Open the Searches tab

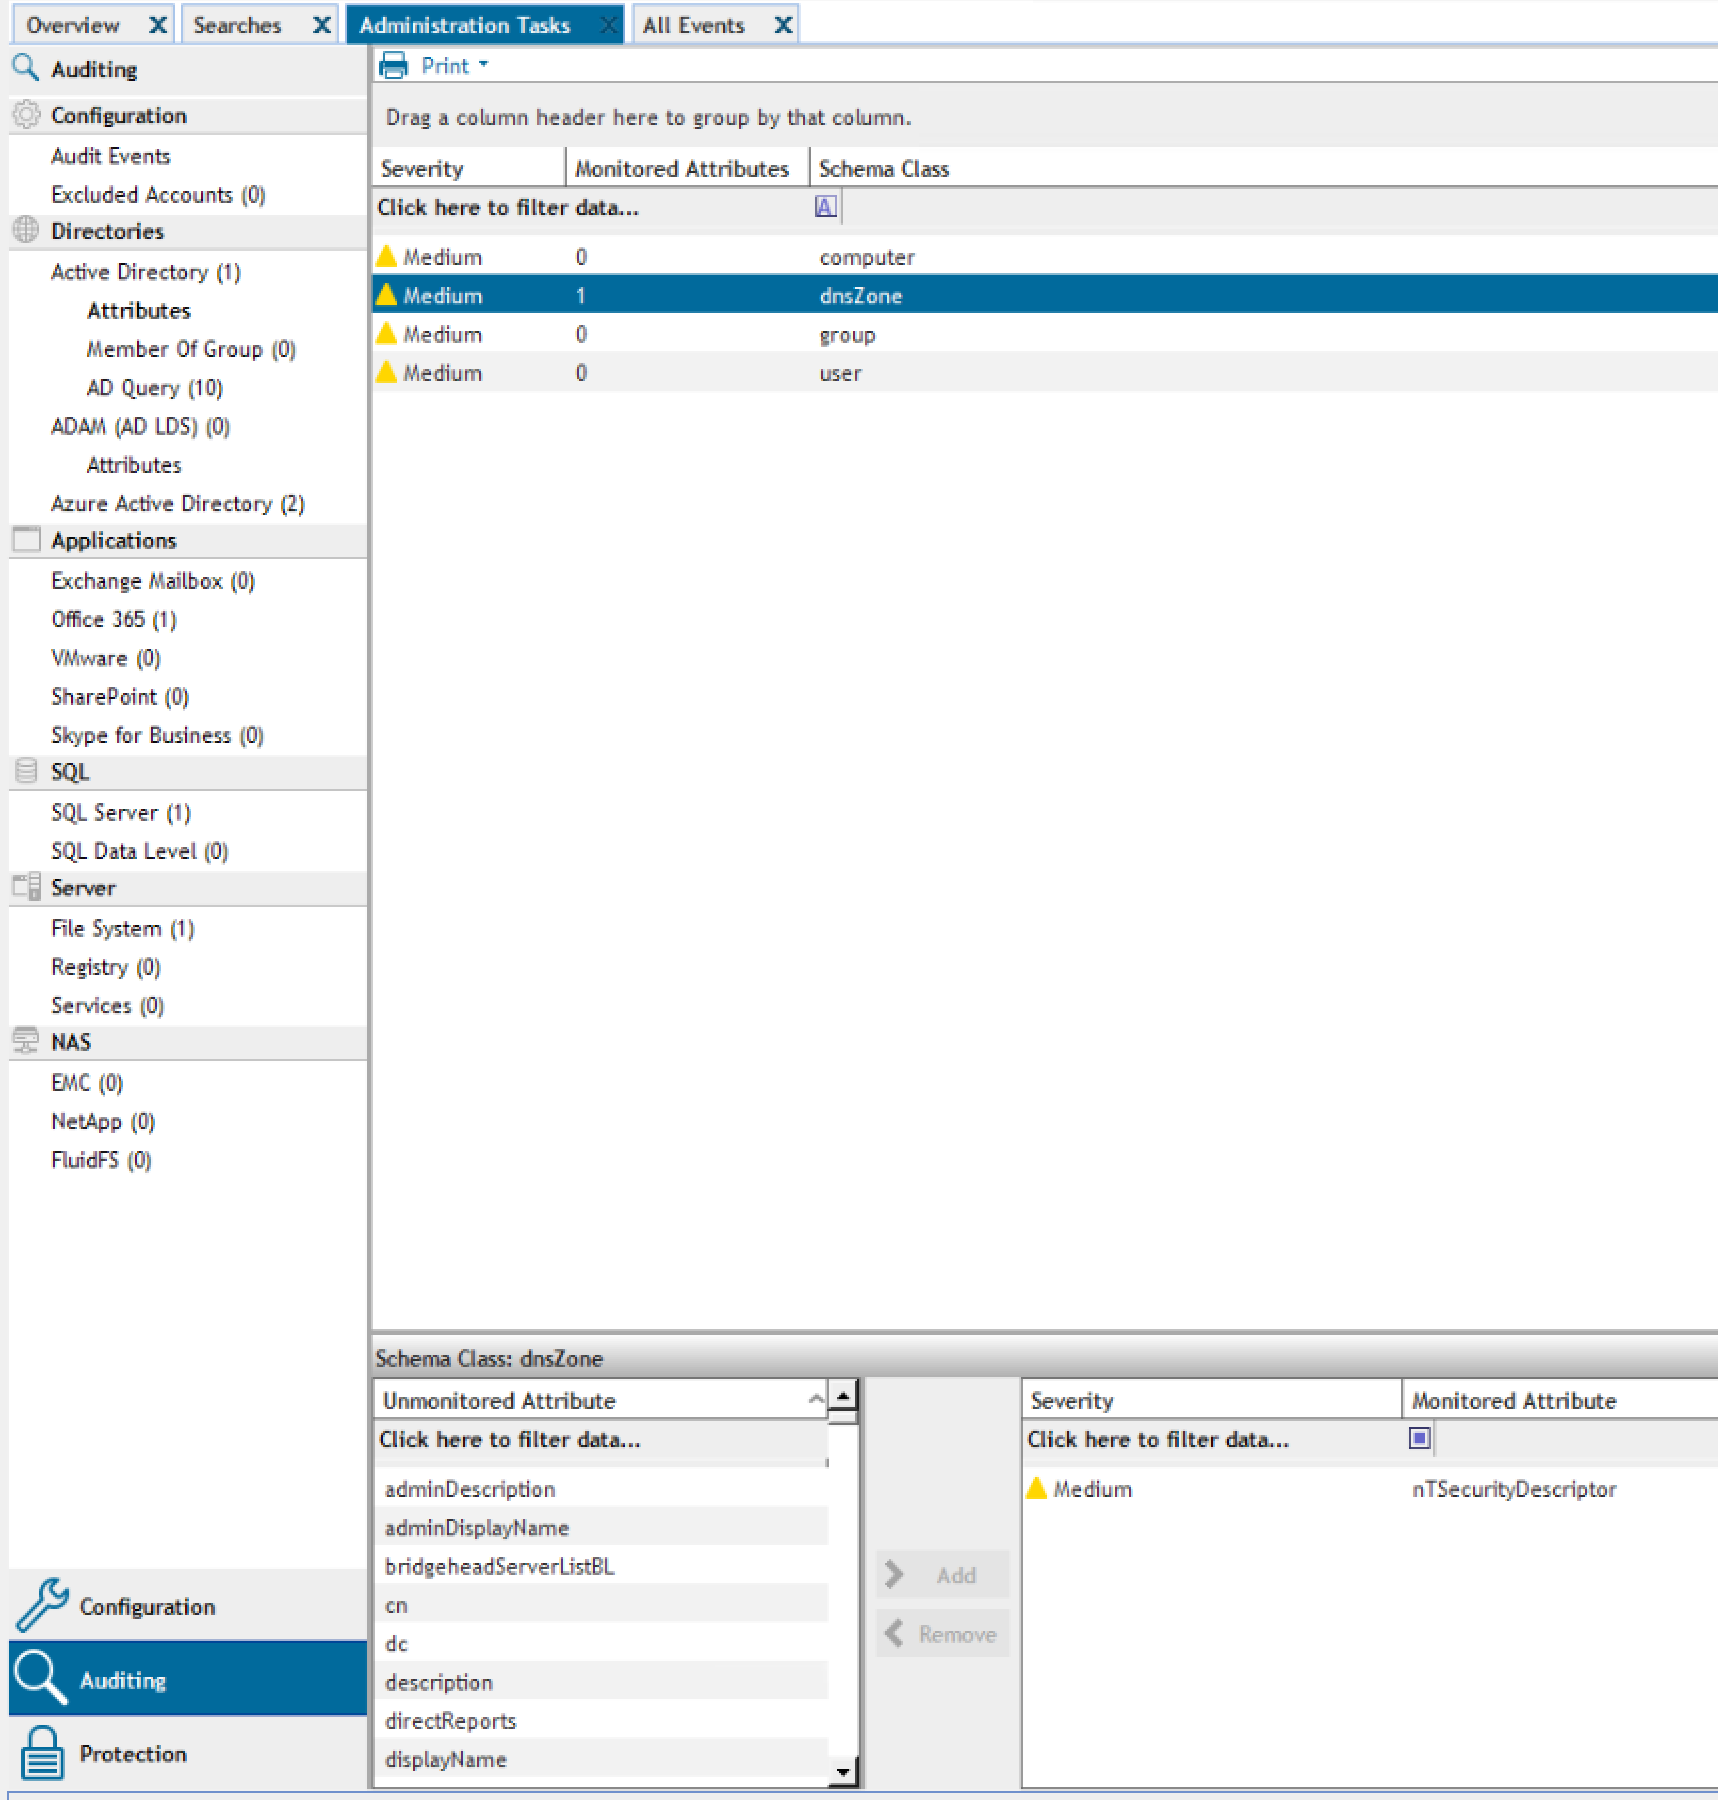point(238,25)
